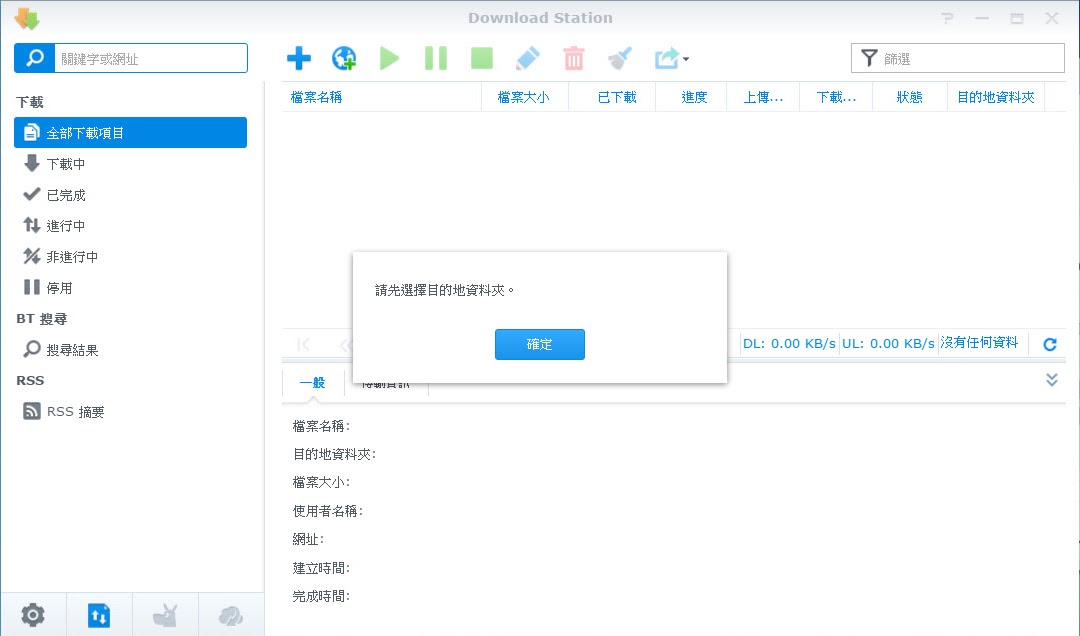1080x636 pixels.
Task: Click the first page icon in paging bar
Action: [304, 344]
